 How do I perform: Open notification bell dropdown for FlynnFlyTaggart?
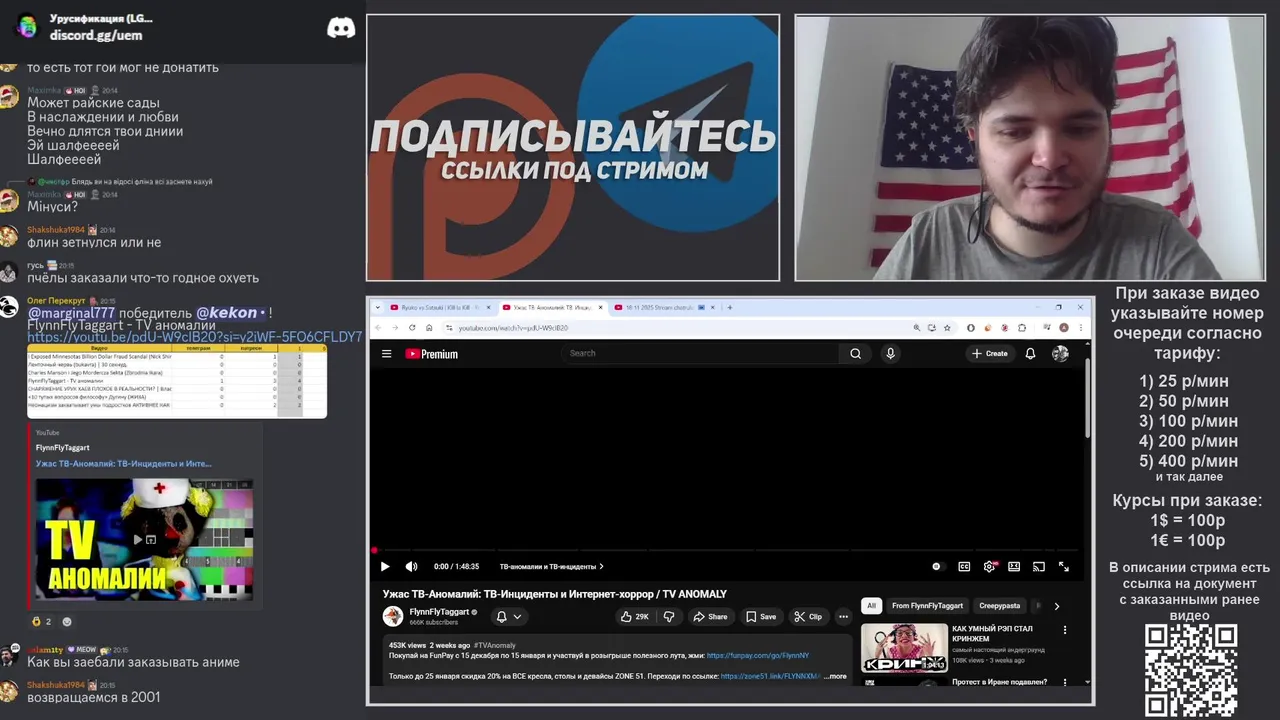[x=509, y=616]
